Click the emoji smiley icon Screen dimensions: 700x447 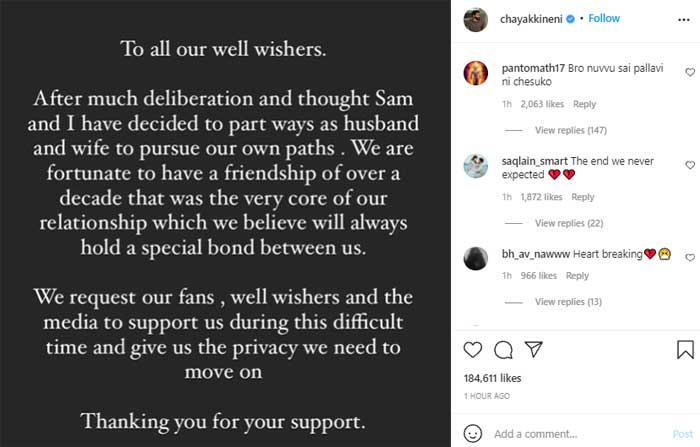tap(474, 434)
